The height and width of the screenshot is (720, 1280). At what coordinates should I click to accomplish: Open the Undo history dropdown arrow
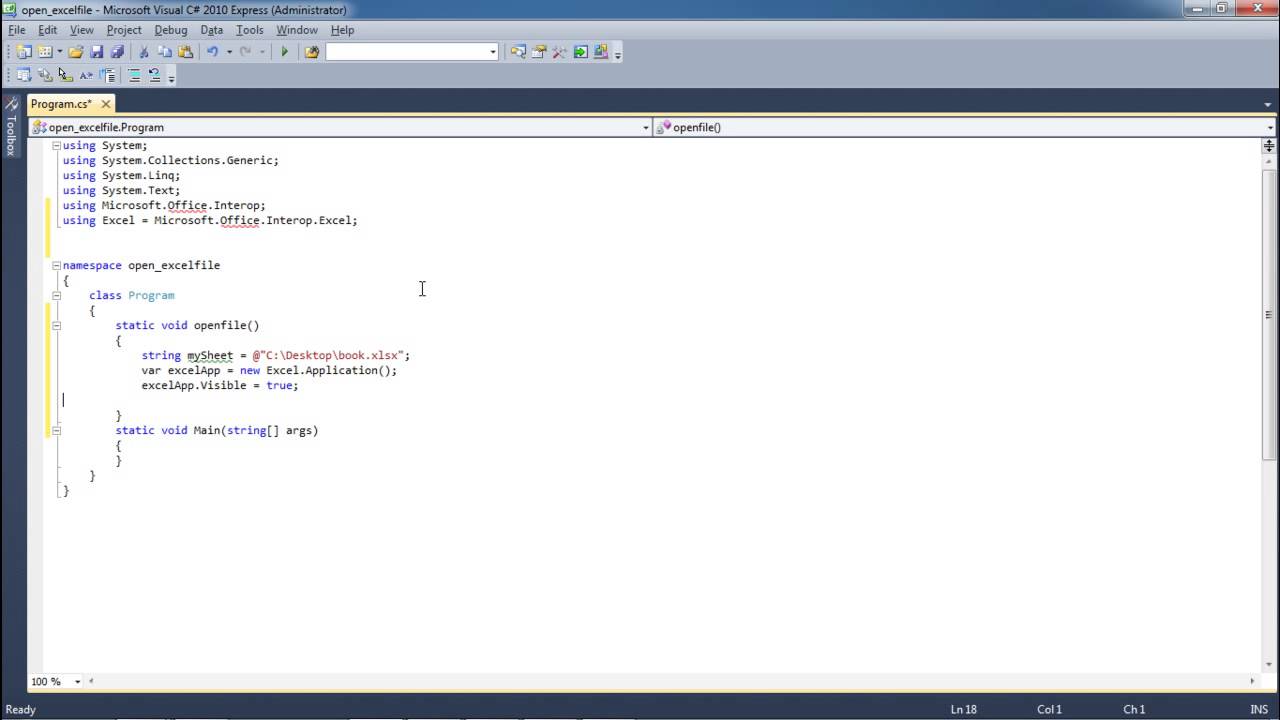tap(227, 51)
